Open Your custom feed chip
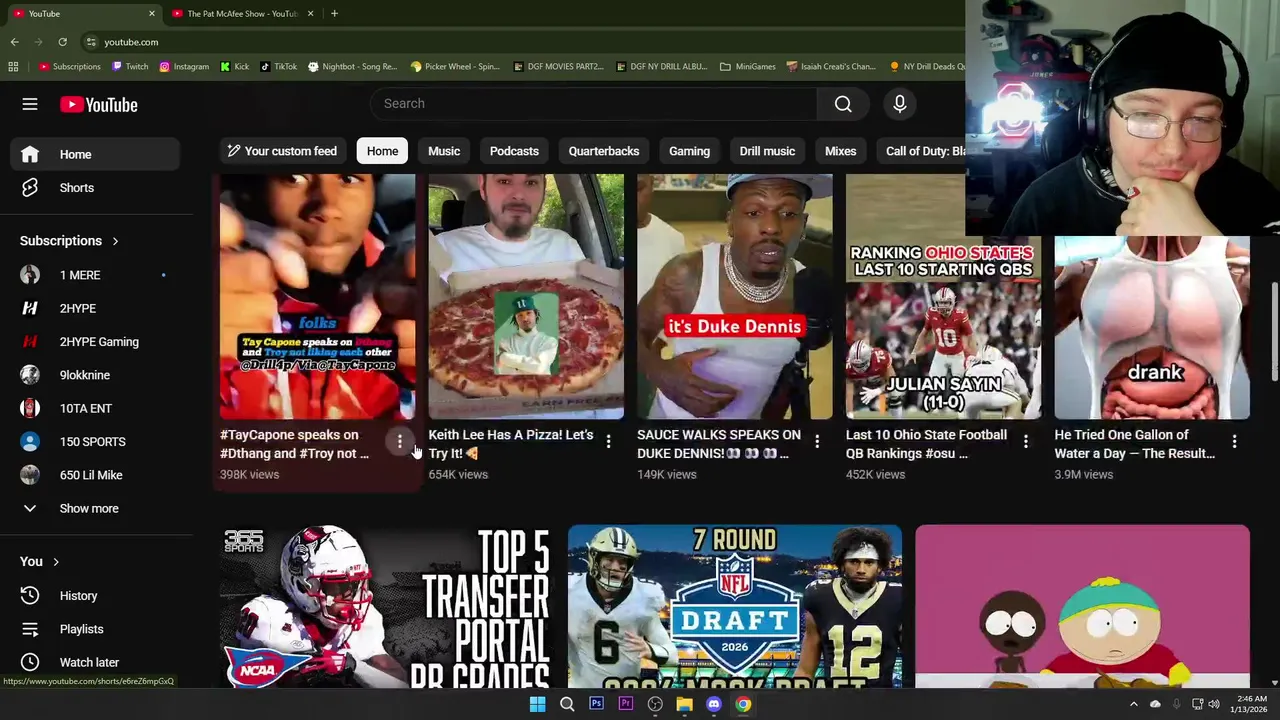This screenshot has height=720, width=1280. 282,151
